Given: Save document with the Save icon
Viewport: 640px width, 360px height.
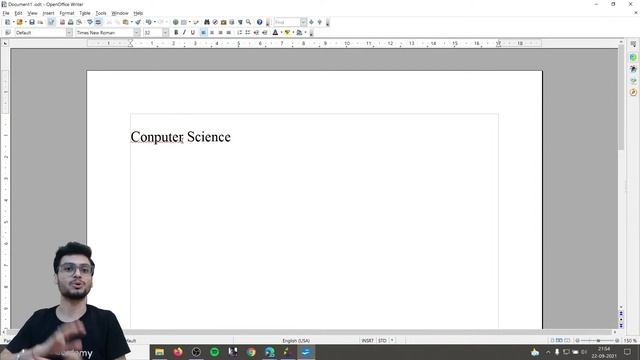Looking at the screenshot, I should 32,22.
